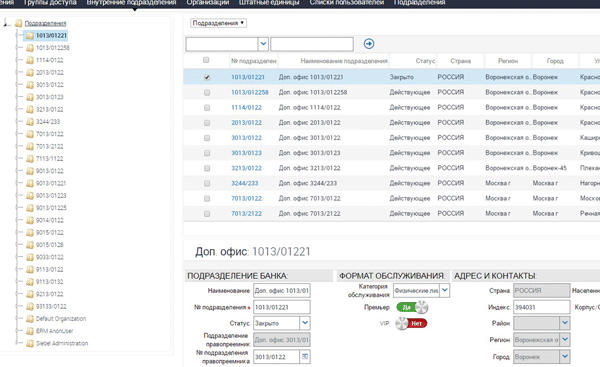
Task: Click folder icon of 93133/0122 node
Action: (x=30, y=307)
